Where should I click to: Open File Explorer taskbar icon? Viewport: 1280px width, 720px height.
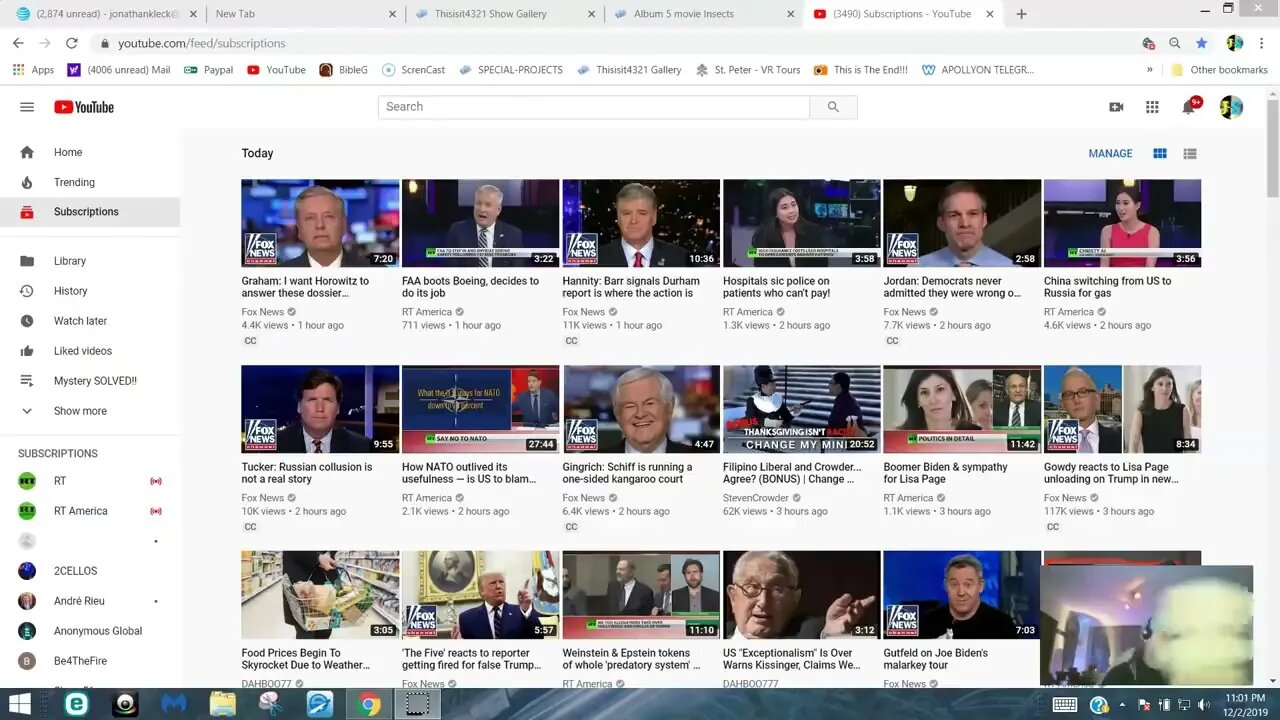(x=222, y=704)
